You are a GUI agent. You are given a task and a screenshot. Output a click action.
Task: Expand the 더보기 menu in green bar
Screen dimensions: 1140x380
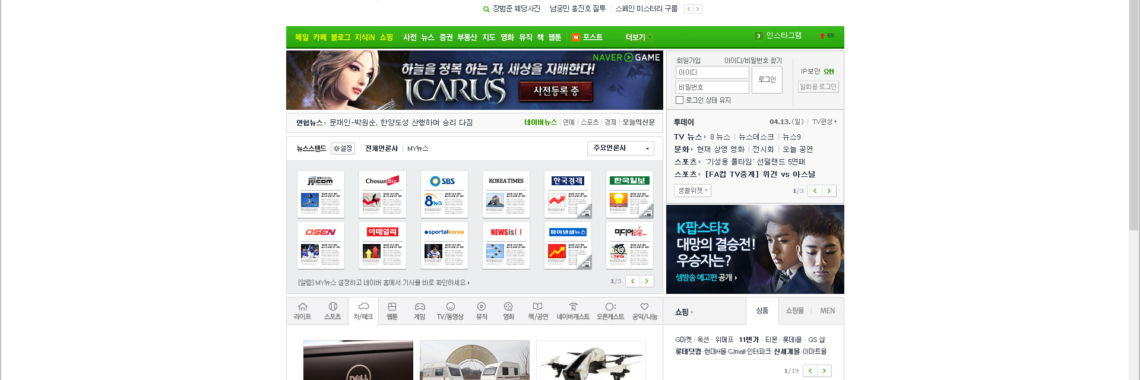tap(638, 37)
